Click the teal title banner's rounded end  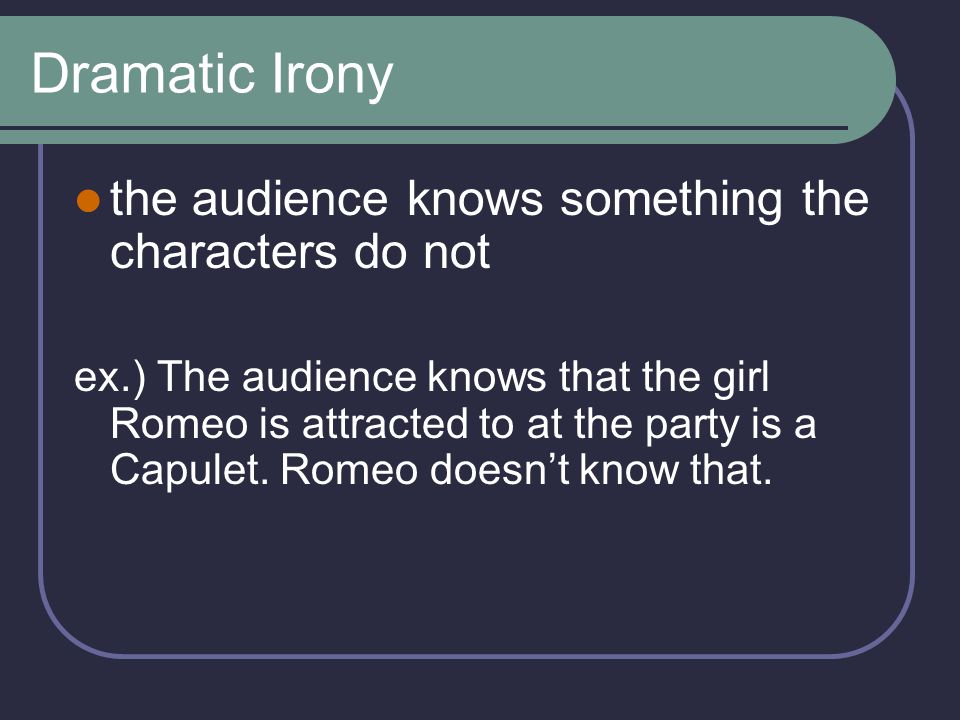(x=863, y=80)
